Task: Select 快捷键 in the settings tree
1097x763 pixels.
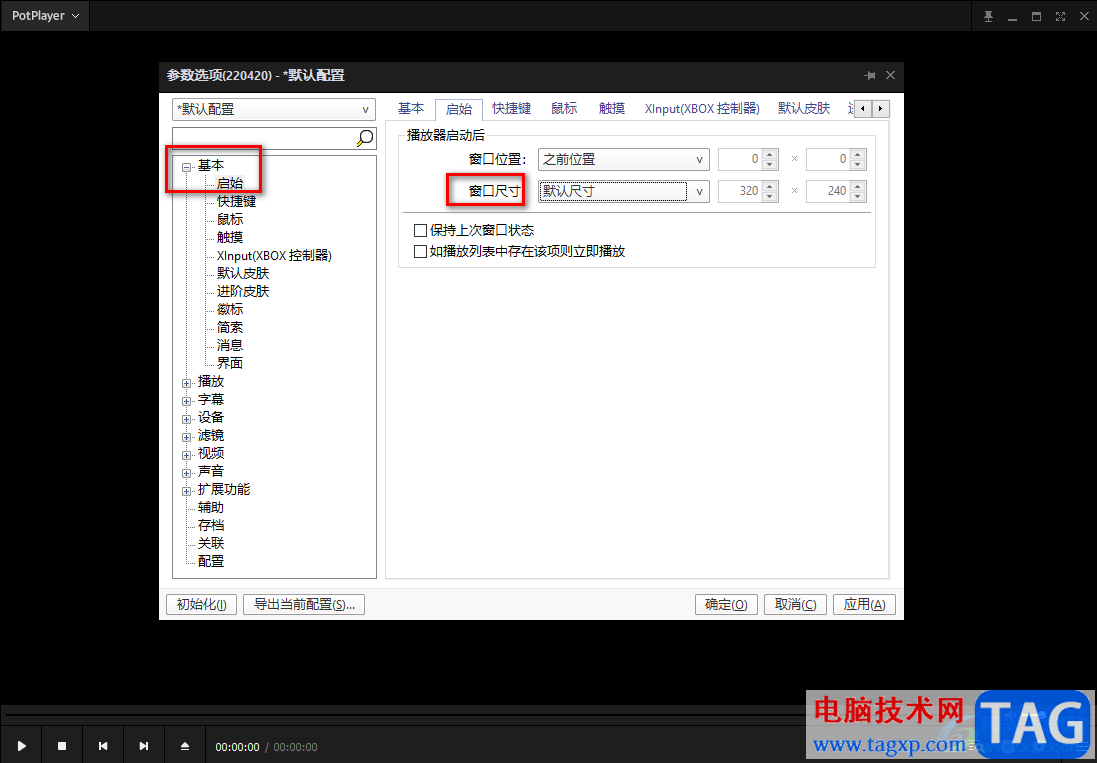Action: [x=236, y=201]
